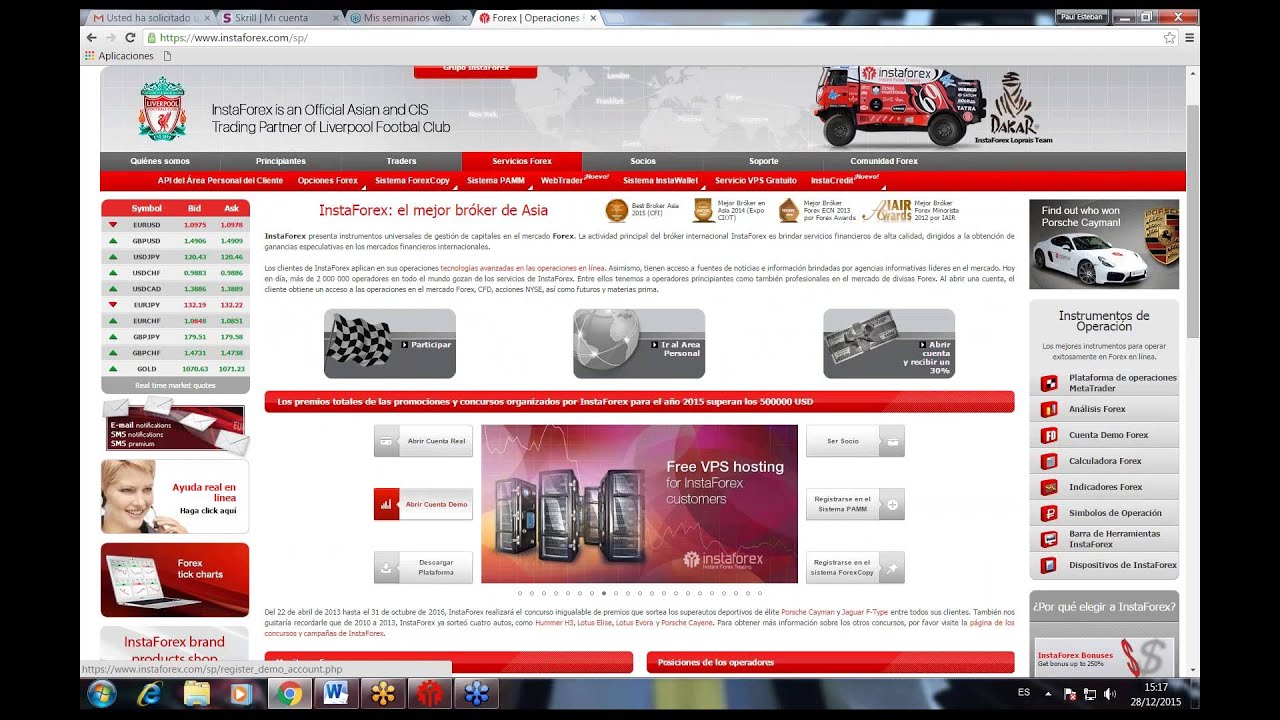This screenshot has width=1280, height=720.
Task: Open Quiénes somos menu
Action: click(160, 161)
